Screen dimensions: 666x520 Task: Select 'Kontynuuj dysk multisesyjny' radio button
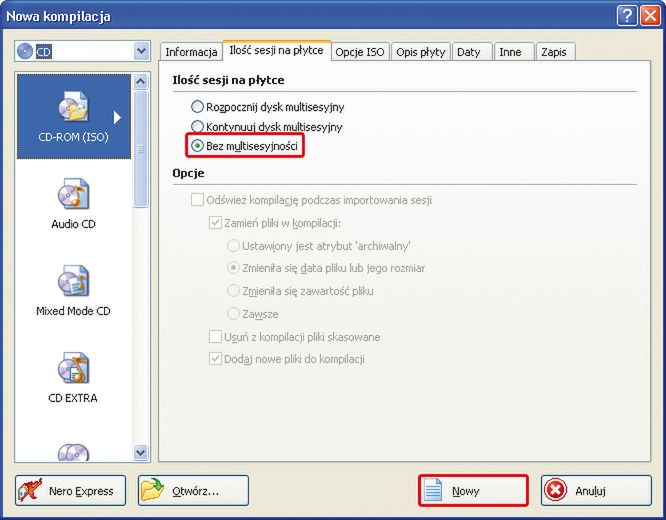(x=197, y=127)
